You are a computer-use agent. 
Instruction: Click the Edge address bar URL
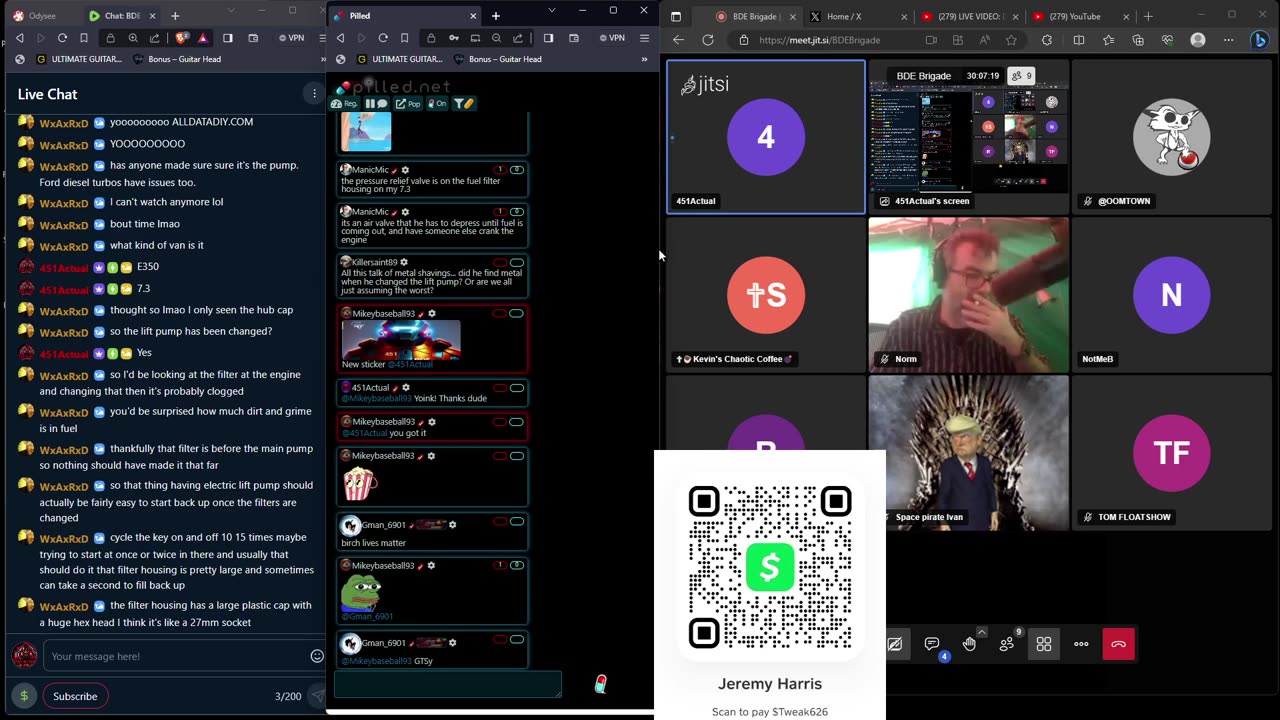[x=819, y=40]
